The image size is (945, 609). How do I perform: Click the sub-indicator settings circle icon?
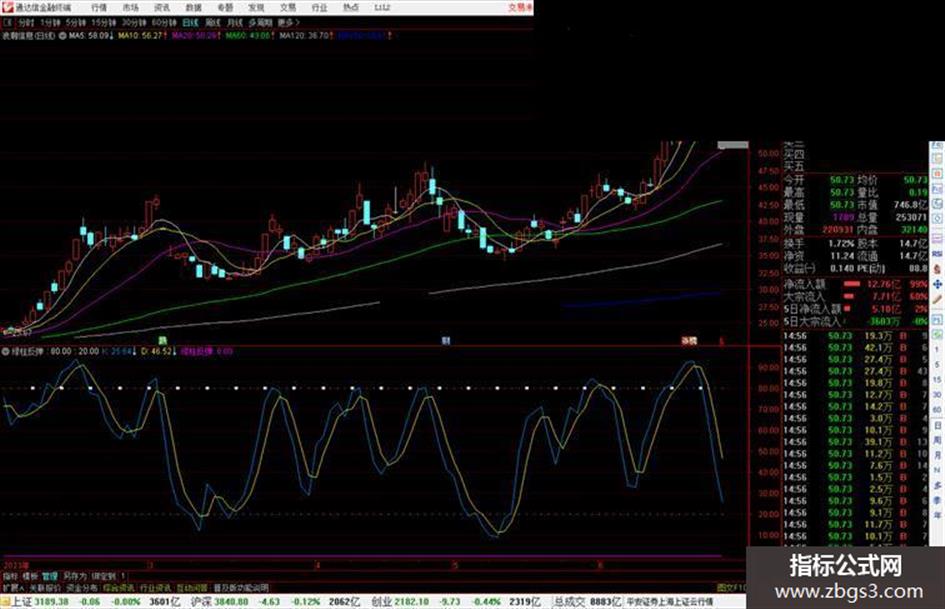[x=5, y=351]
